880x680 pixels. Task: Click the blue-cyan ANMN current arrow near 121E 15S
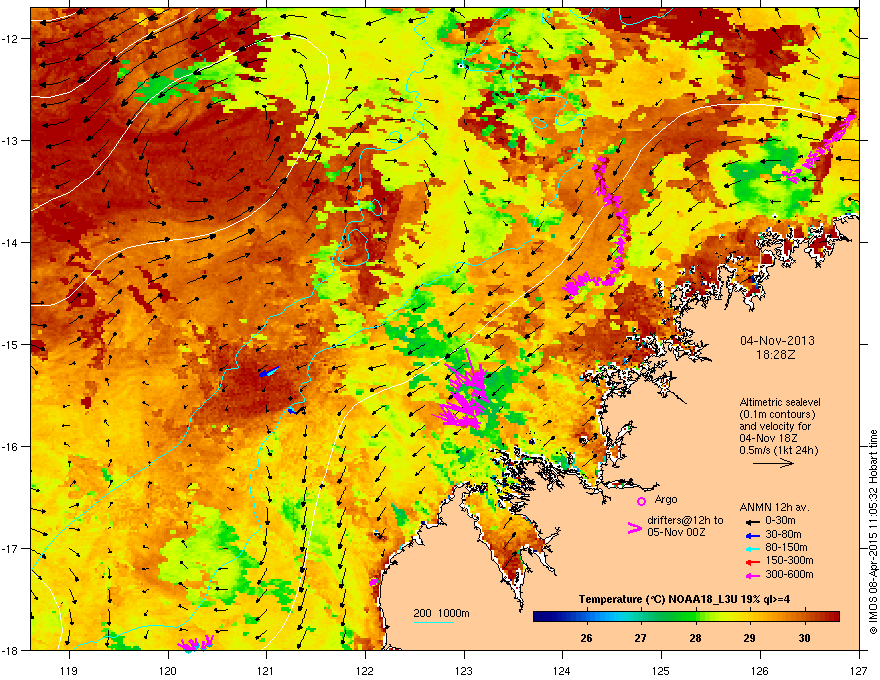coord(269,371)
